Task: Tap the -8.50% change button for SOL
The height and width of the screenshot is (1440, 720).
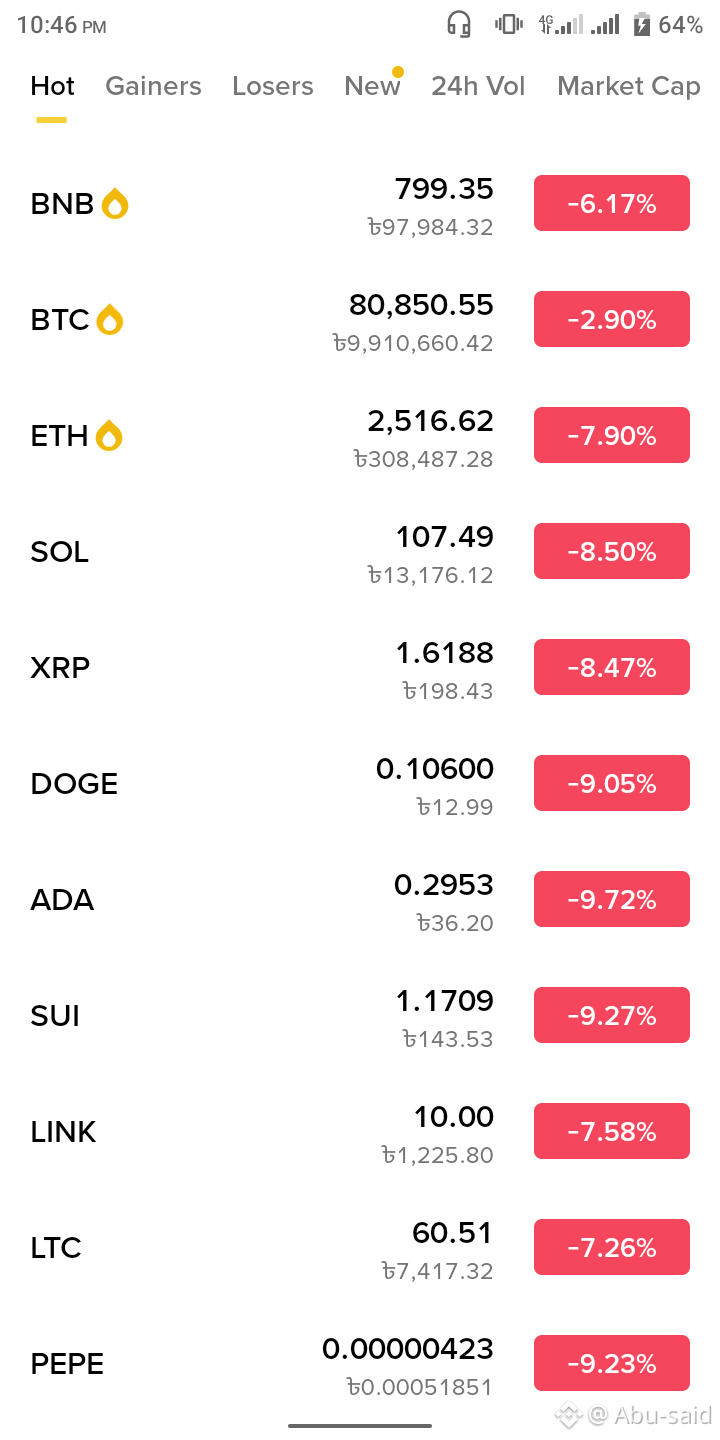Action: [x=612, y=551]
